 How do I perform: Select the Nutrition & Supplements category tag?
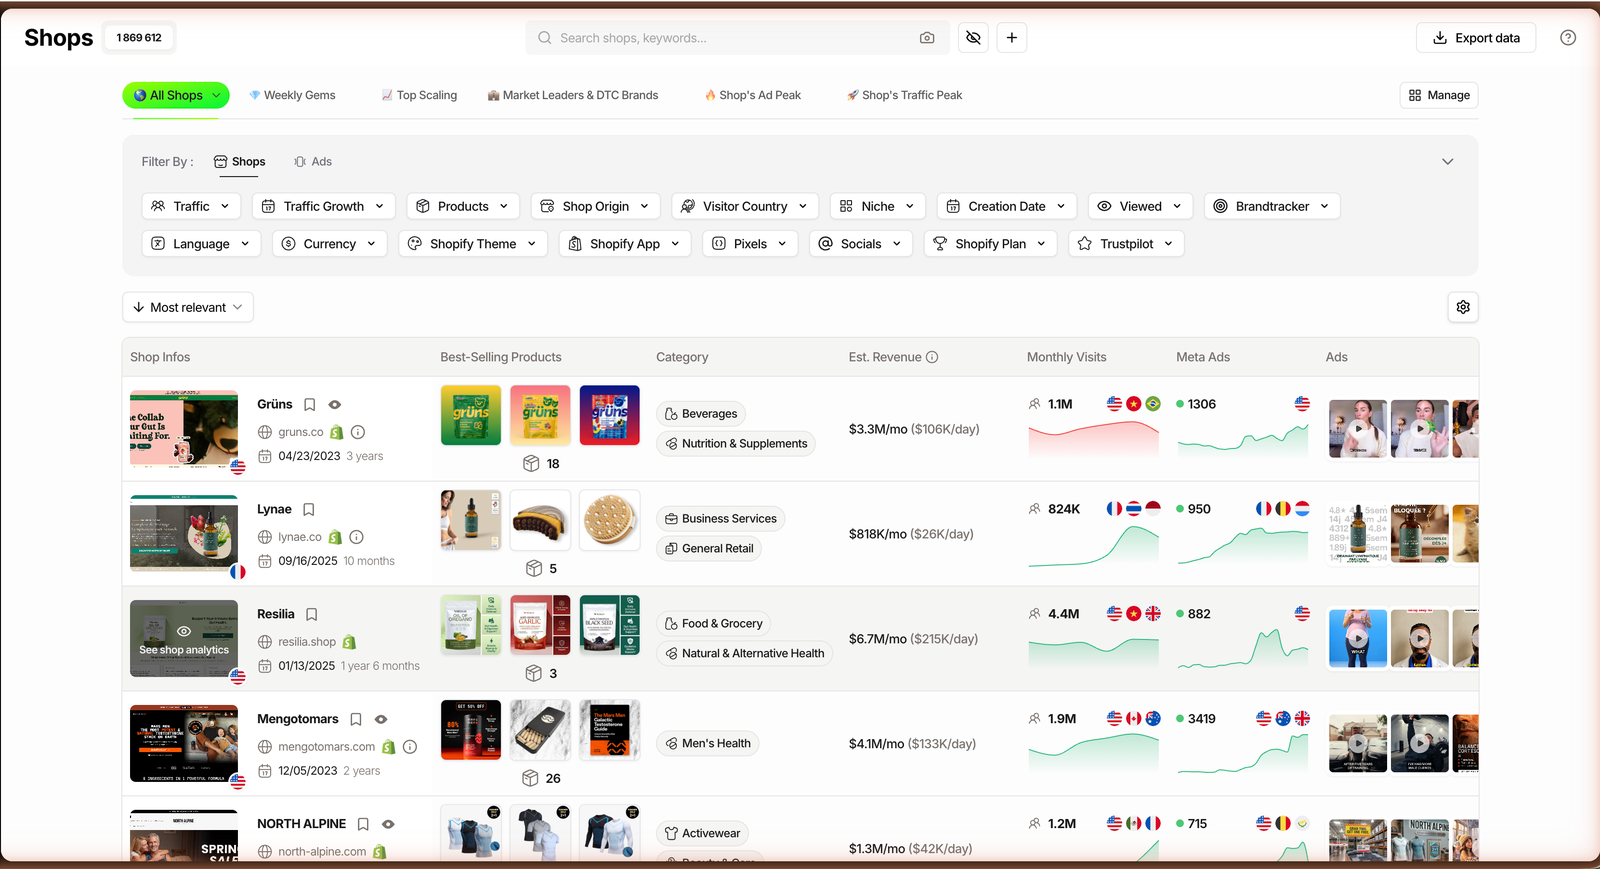click(735, 444)
